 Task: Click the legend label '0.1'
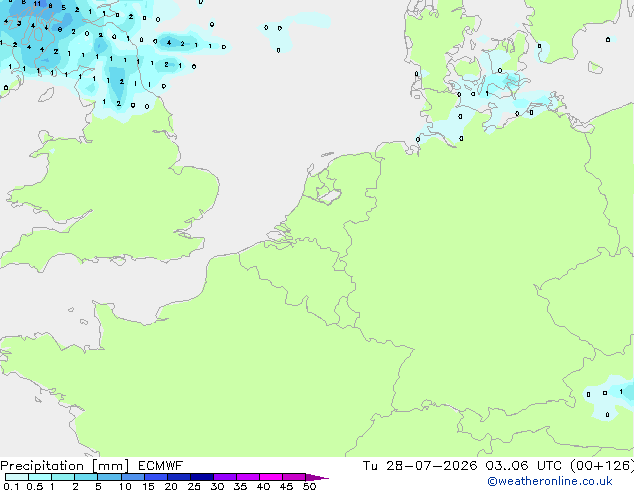tap(11, 486)
